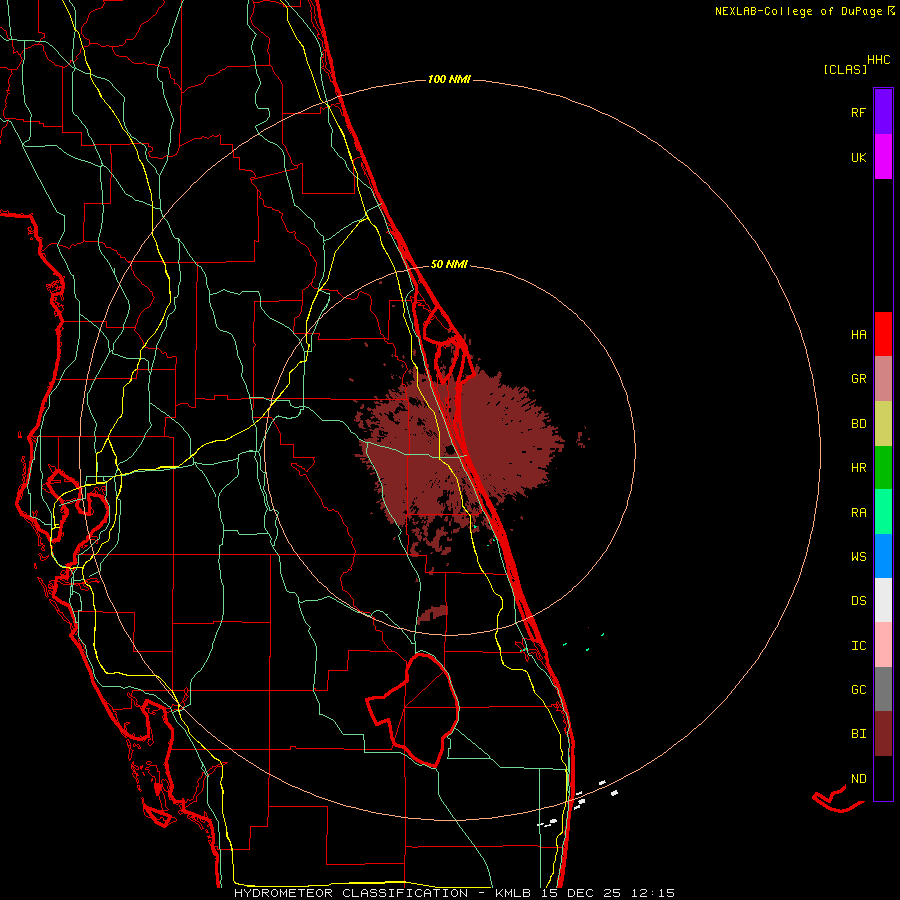Click the IC pink legend swatch
Image resolution: width=900 pixels, height=900 pixels.
click(x=883, y=645)
